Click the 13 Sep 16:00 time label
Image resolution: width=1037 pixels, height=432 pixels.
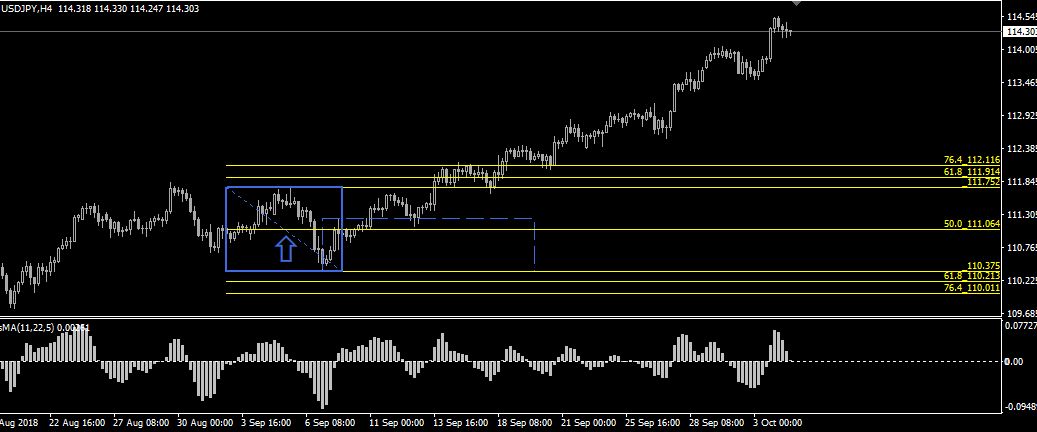click(x=461, y=421)
